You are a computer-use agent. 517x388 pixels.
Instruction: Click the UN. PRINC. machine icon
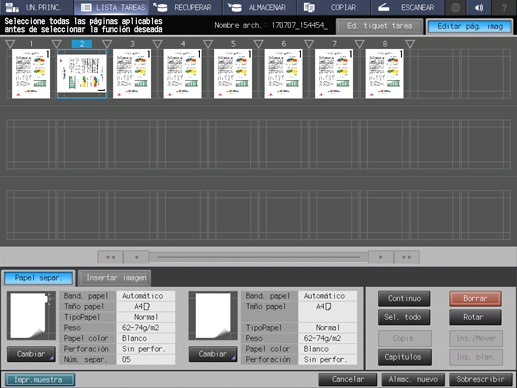[x=12, y=7]
